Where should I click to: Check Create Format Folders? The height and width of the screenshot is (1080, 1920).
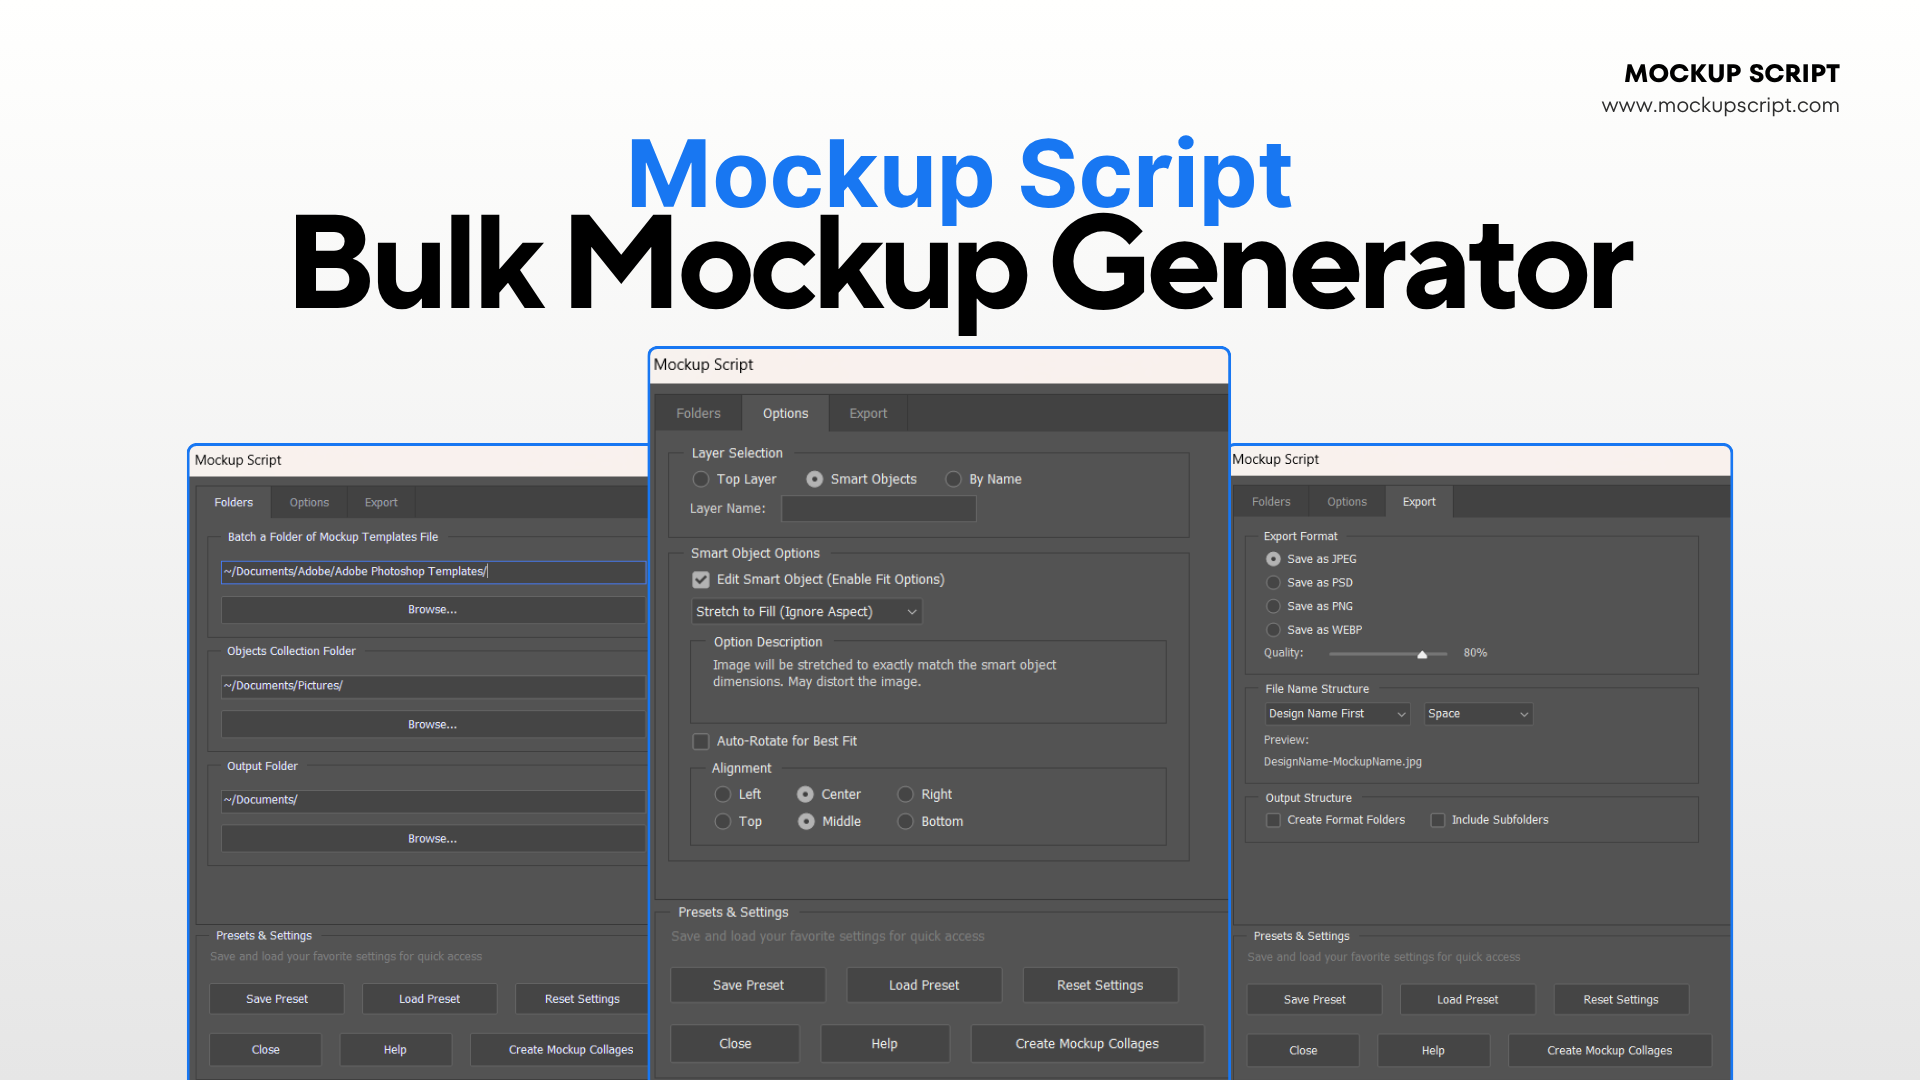tap(1273, 820)
